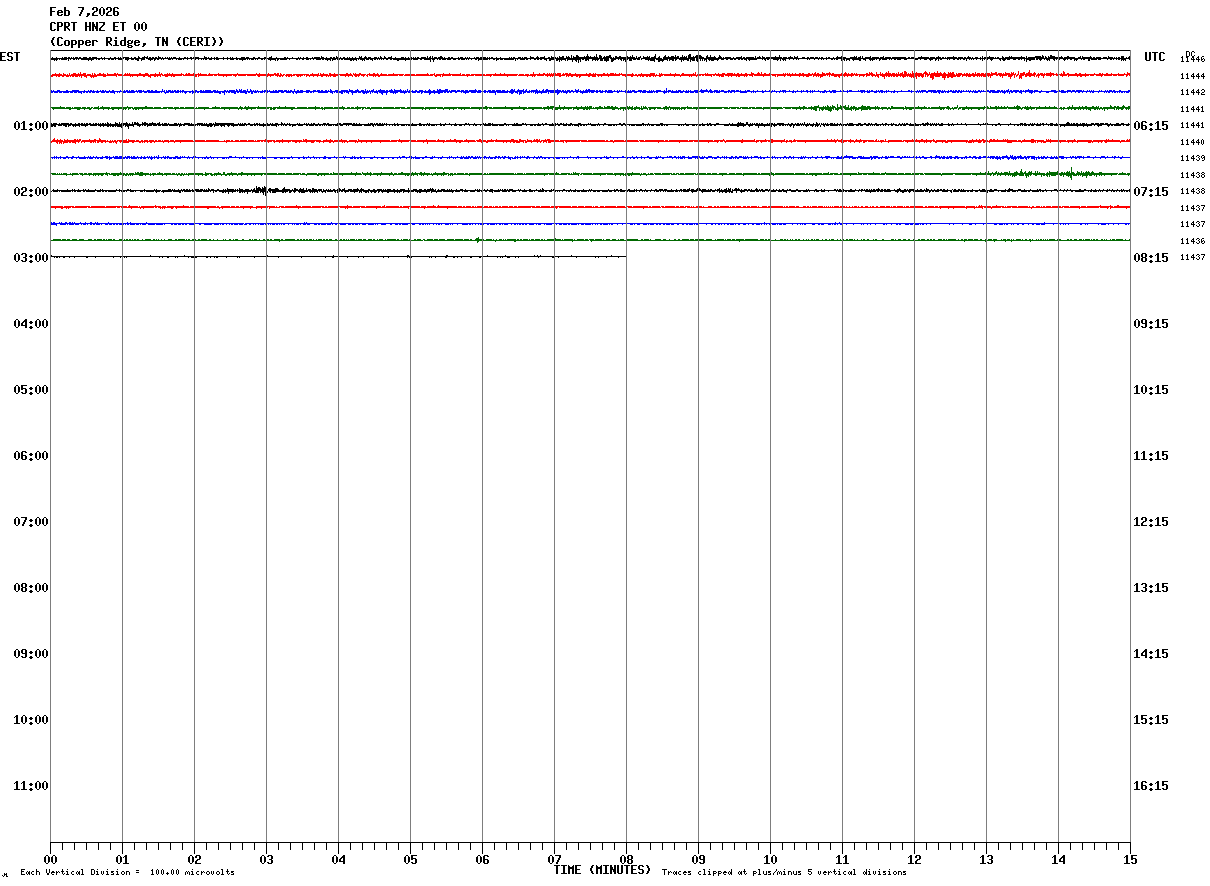Select the 07:00 EST time label
The width and height of the screenshot is (1210, 886).
(31, 522)
